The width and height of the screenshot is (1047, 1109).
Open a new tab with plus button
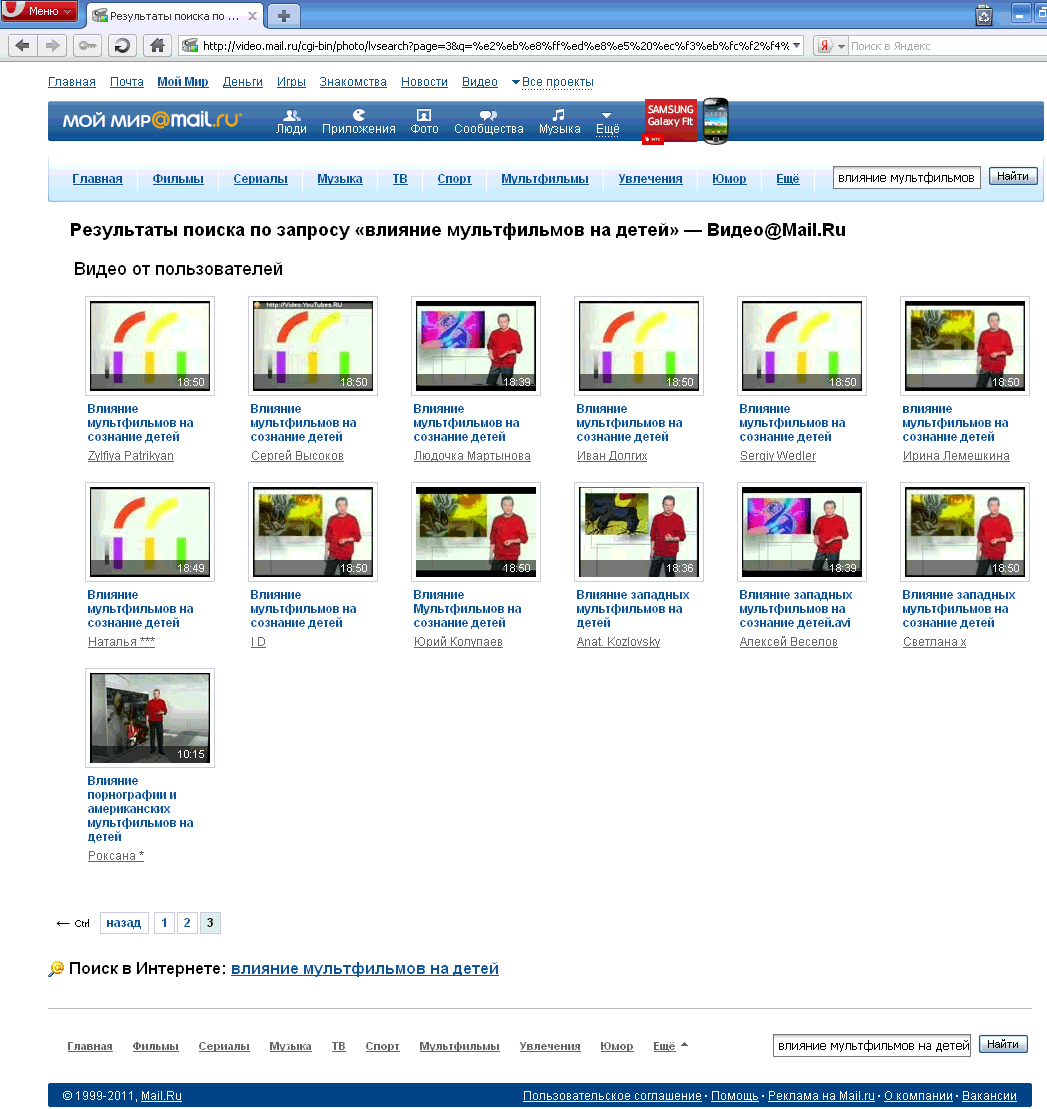click(284, 16)
